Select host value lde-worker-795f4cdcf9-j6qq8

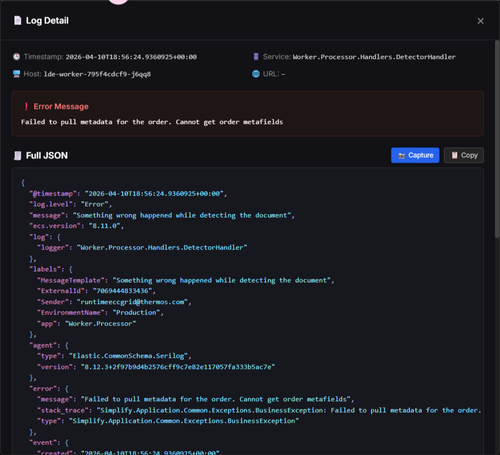click(x=97, y=74)
